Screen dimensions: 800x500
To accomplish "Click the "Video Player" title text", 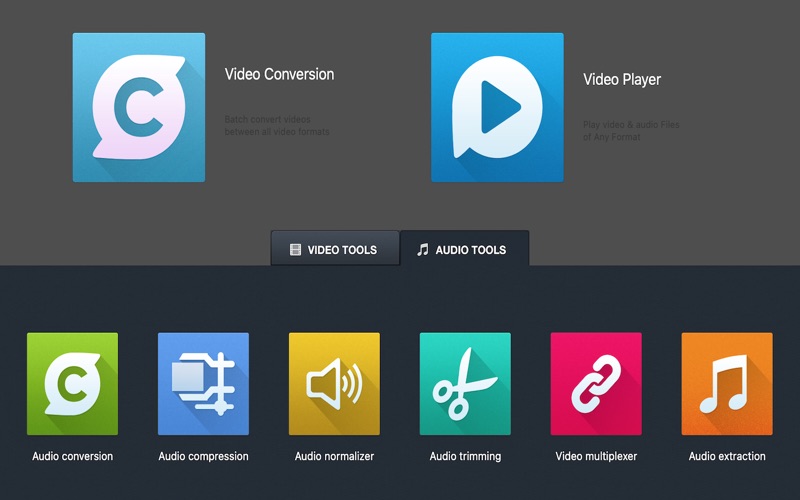I will coord(622,79).
